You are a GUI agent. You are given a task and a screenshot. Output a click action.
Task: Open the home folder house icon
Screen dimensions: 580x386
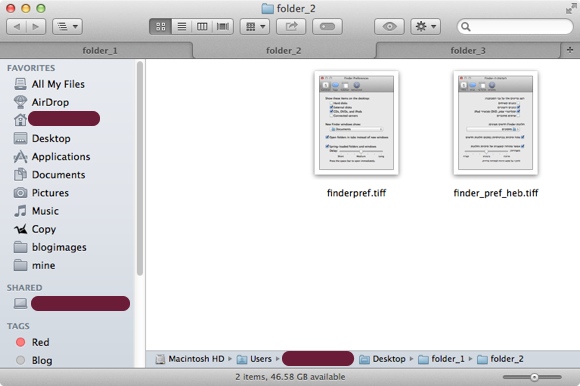[x=20, y=120]
